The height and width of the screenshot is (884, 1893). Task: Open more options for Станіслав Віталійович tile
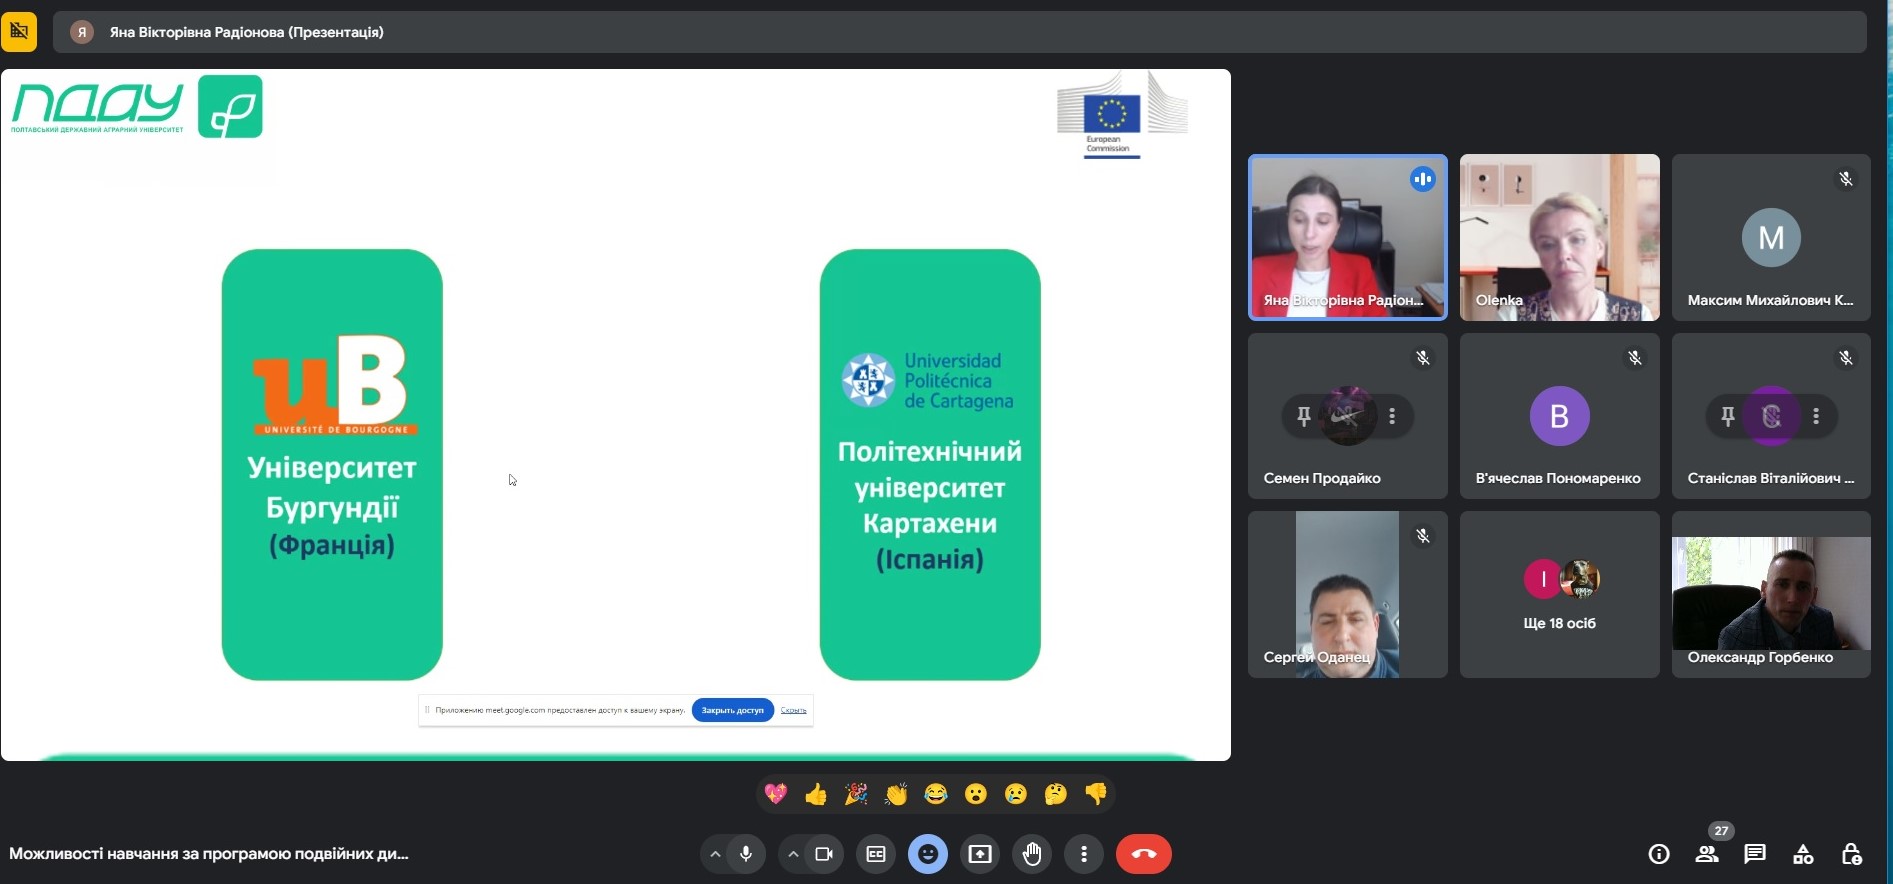tap(1816, 416)
